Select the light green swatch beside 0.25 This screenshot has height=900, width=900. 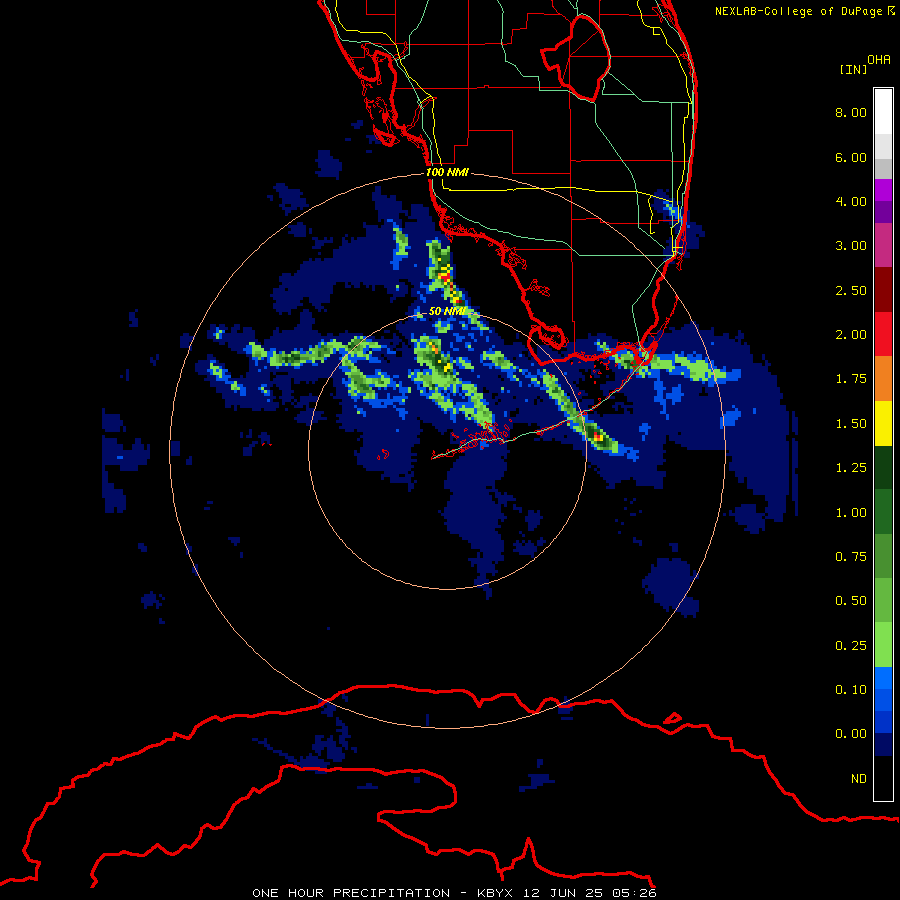coord(883,645)
